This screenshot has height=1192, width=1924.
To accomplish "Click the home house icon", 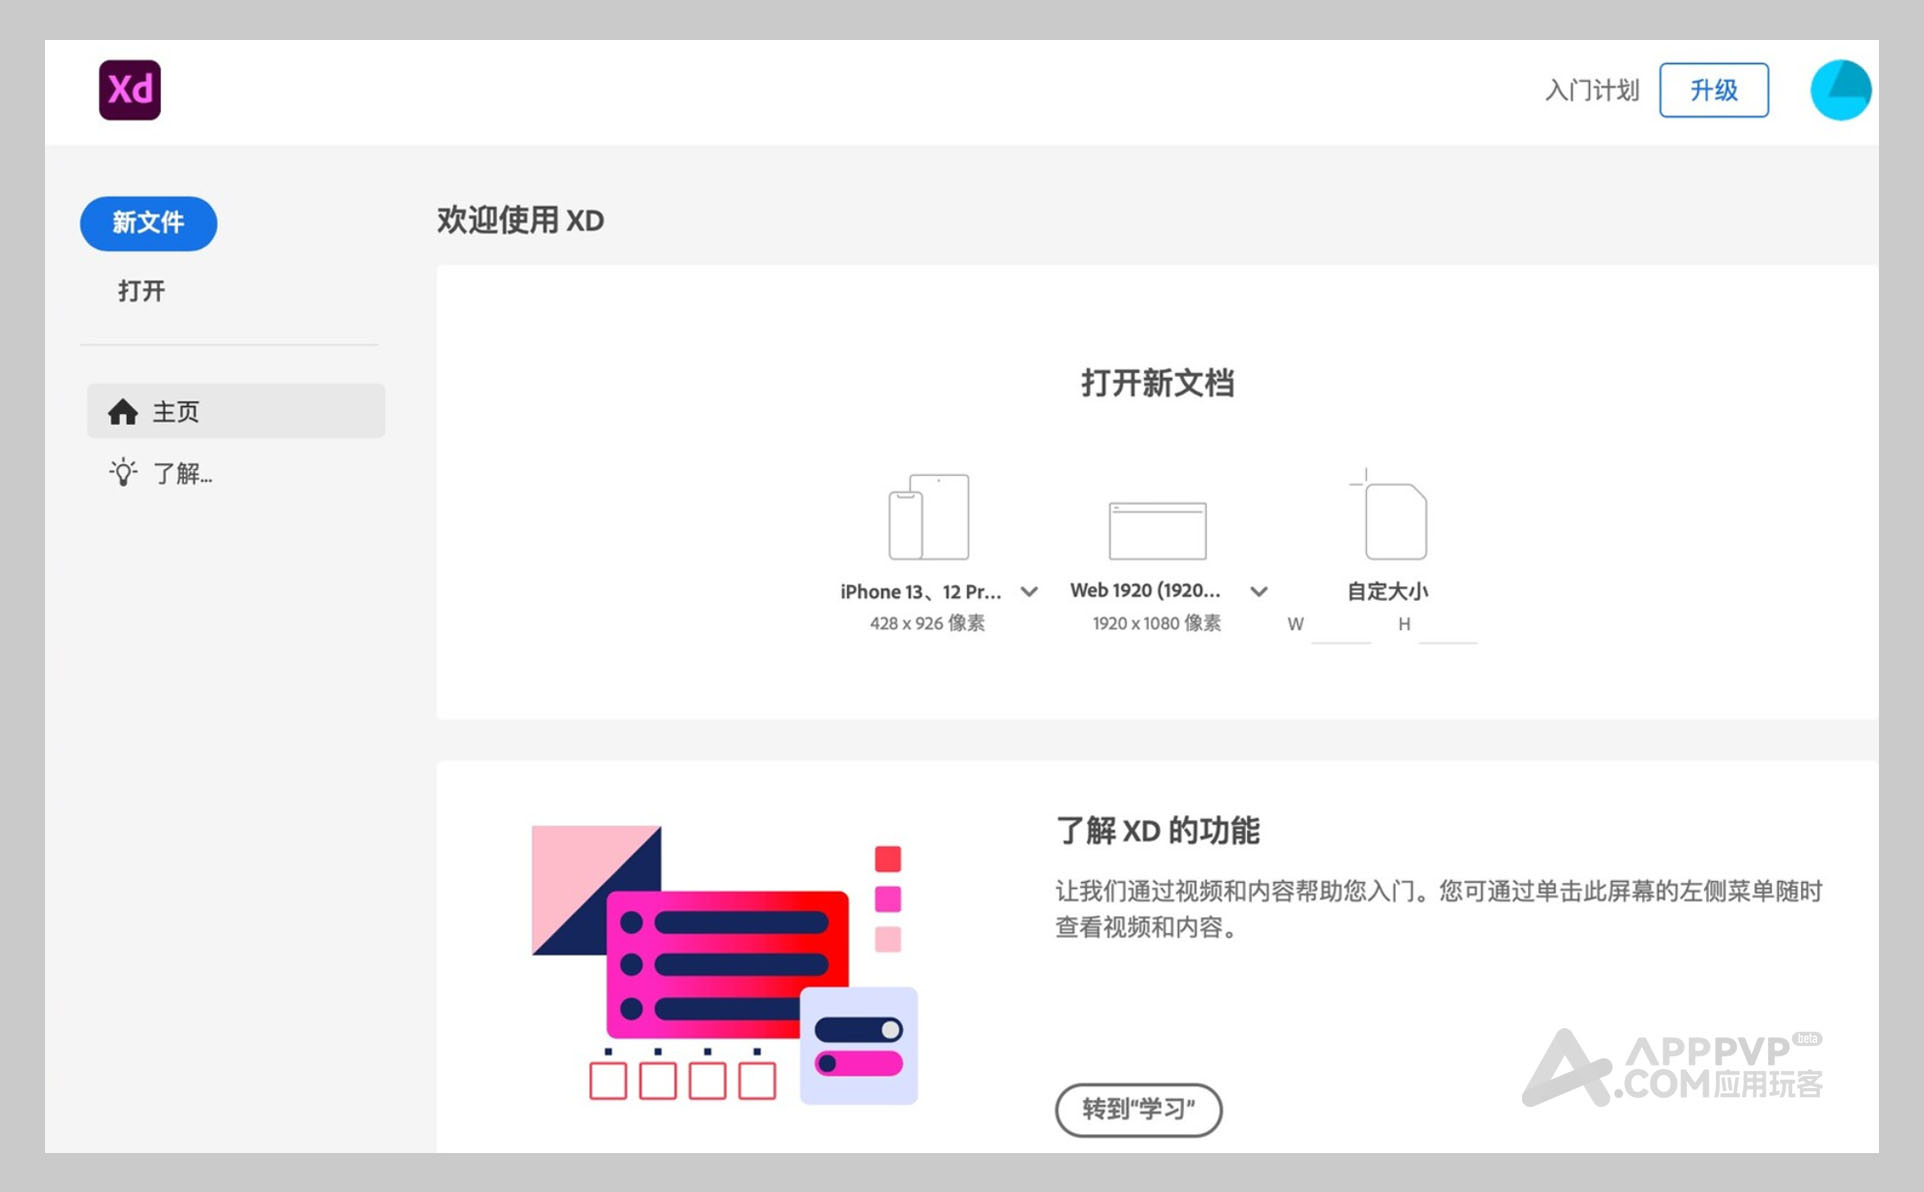I will pyautogui.click(x=123, y=412).
